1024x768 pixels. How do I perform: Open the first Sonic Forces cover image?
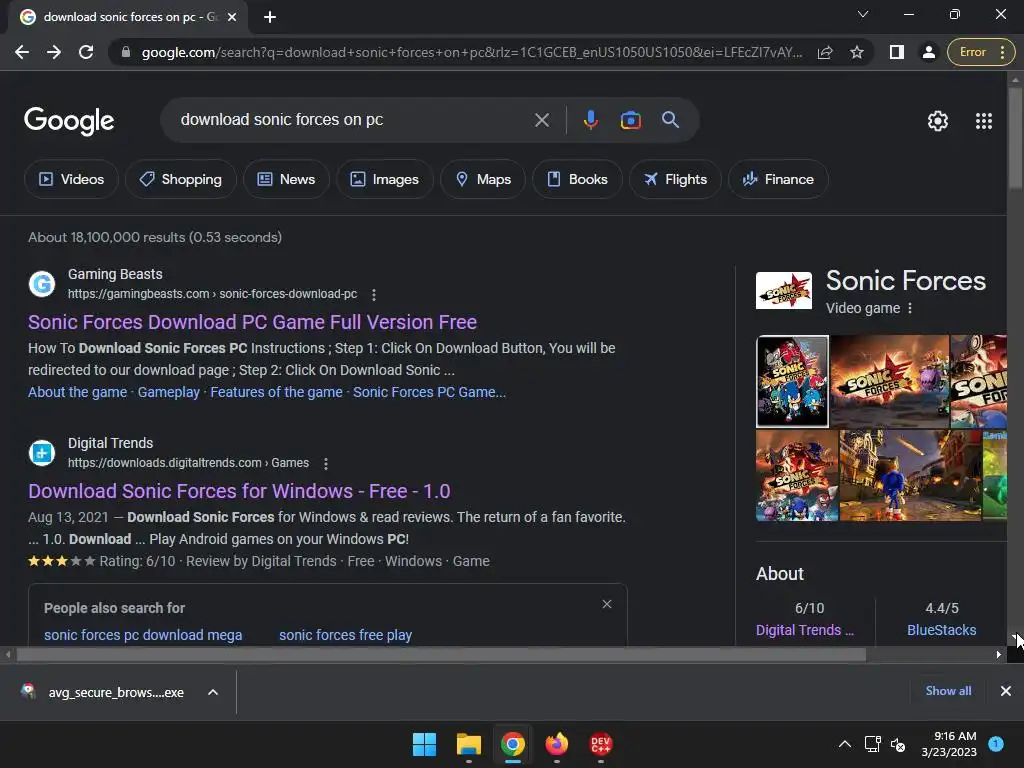[792, 381]
